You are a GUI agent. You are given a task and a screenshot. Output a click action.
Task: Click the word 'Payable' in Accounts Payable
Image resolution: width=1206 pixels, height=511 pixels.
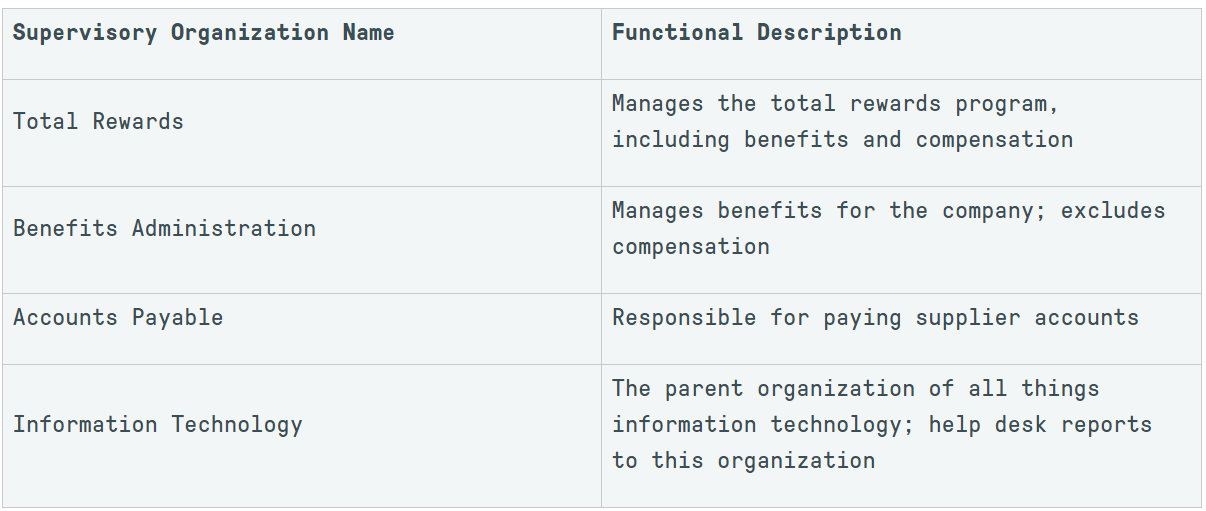[177, 318]
